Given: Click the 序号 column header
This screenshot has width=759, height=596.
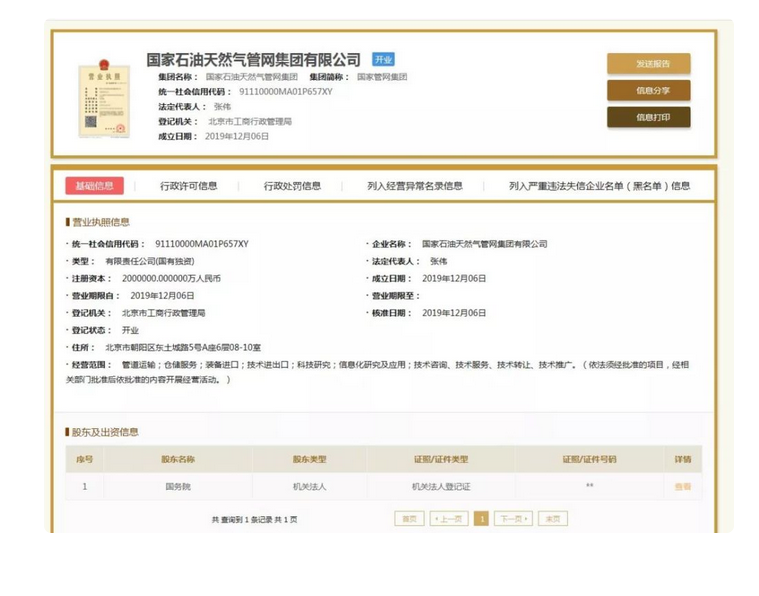Looking at the screenshot, I should click(x=85, y=459).
